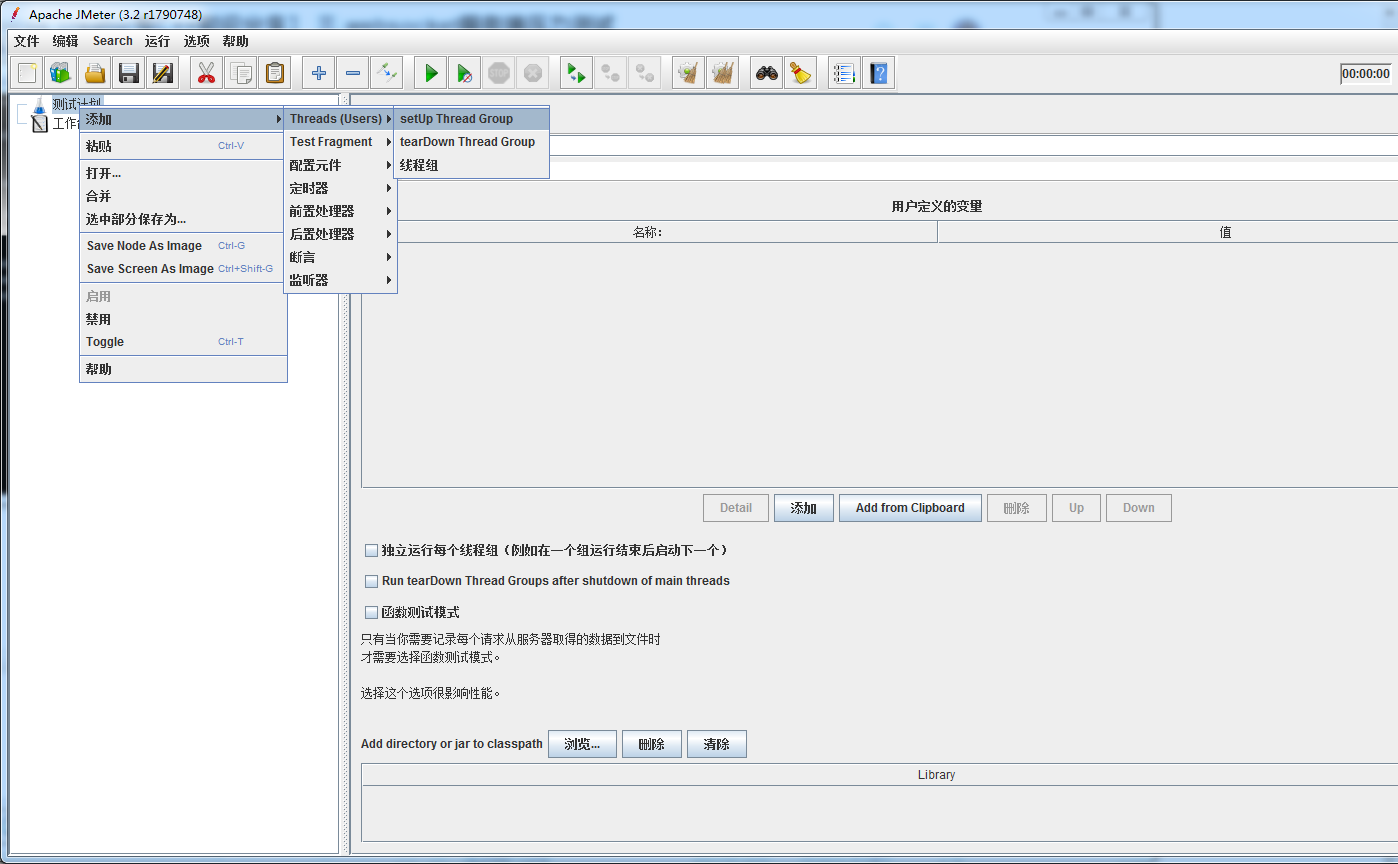This screenshot has width=1398, height=864.
Task: Choose Toggle in the context menu
Action: tap(183, 342)
